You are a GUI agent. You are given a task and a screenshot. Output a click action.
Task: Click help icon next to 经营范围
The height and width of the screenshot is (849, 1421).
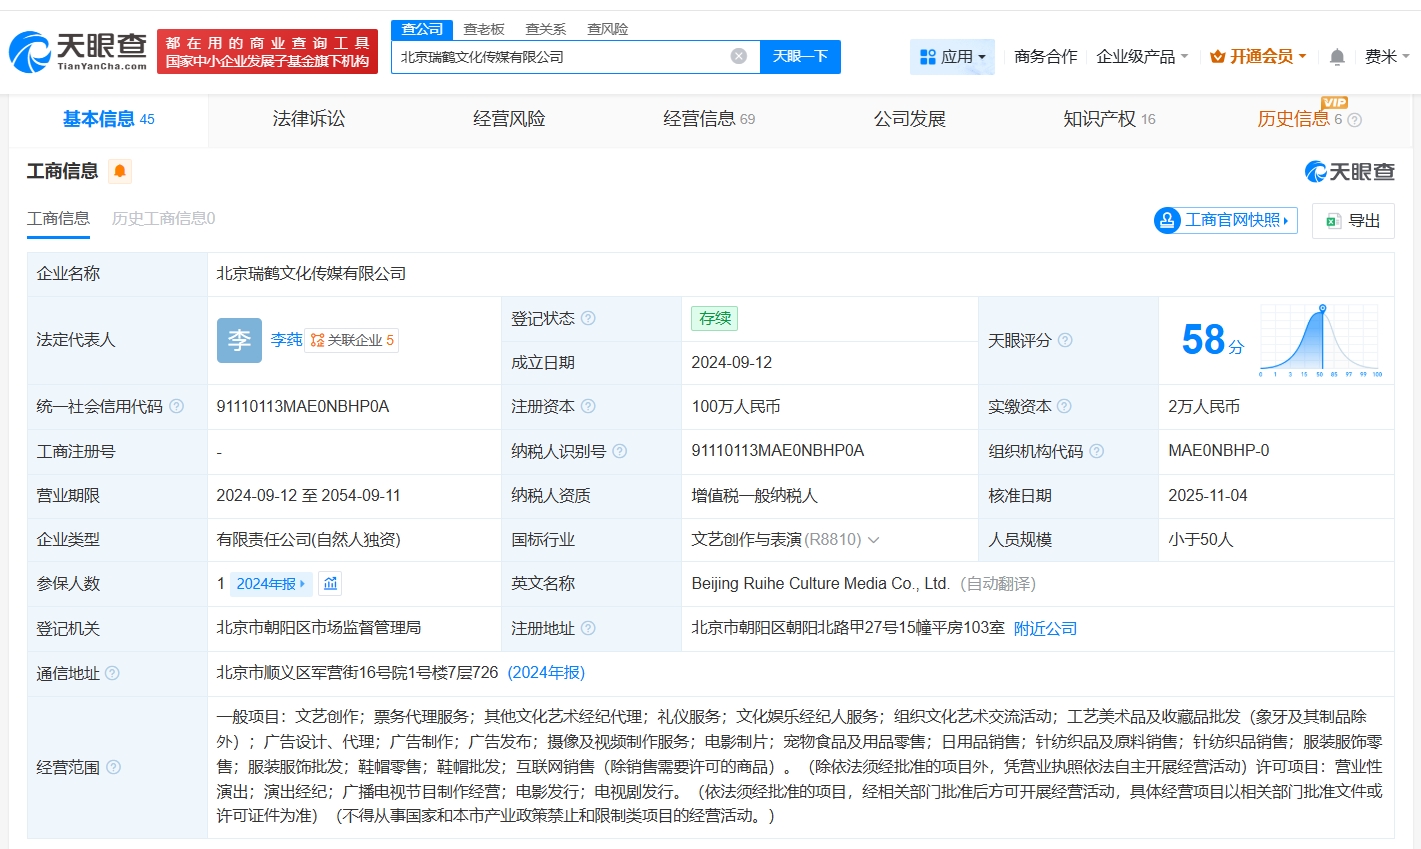pos(114,767)
